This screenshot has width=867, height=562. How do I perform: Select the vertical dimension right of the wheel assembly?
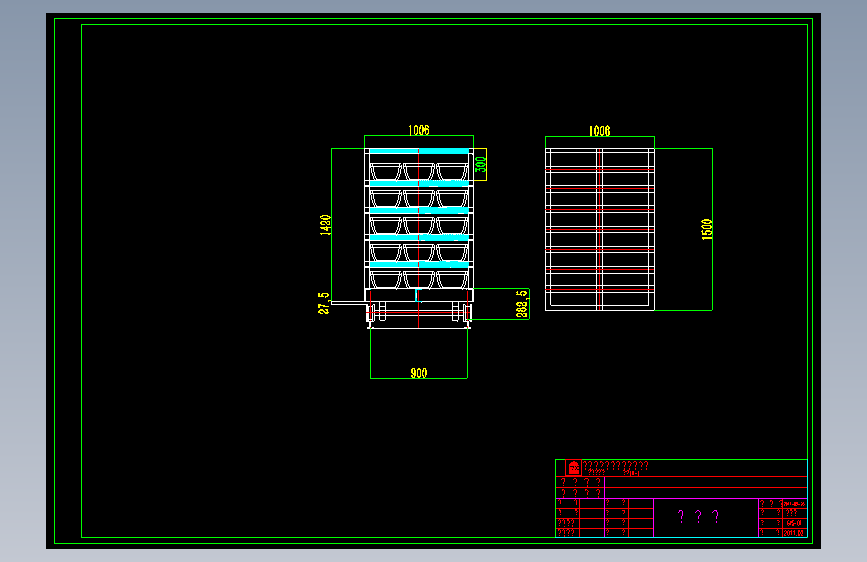point(521,304)
